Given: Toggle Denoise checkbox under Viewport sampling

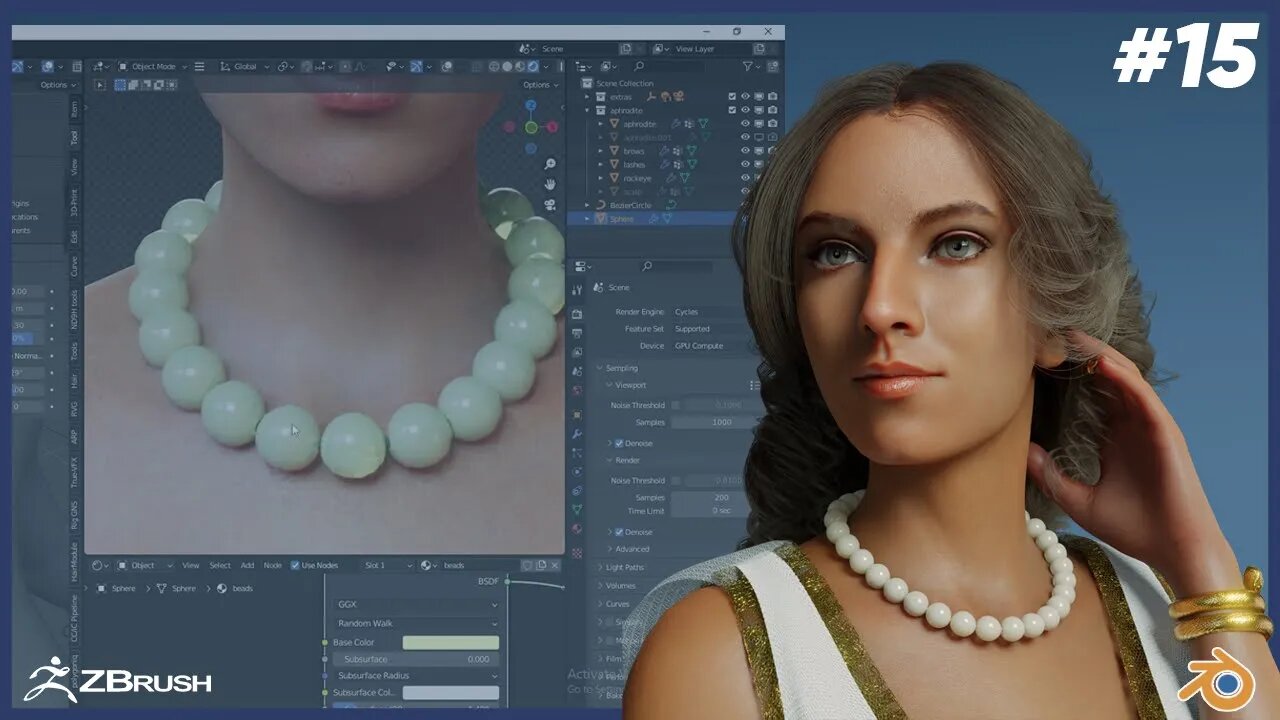Looking at the screenshot, I should 619,443.
